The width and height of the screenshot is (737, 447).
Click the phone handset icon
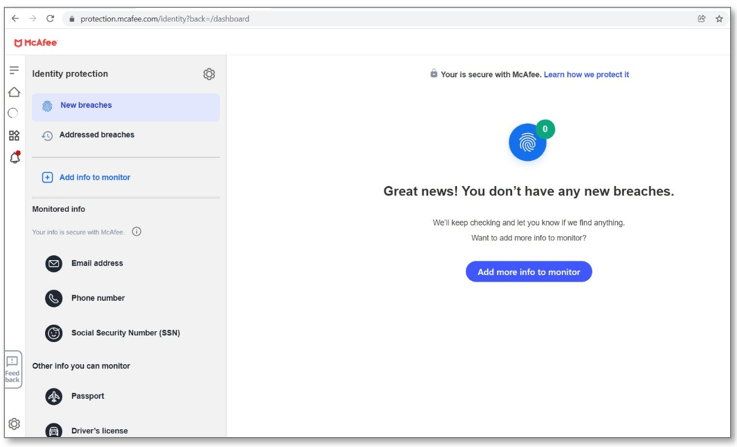[54, 298]
